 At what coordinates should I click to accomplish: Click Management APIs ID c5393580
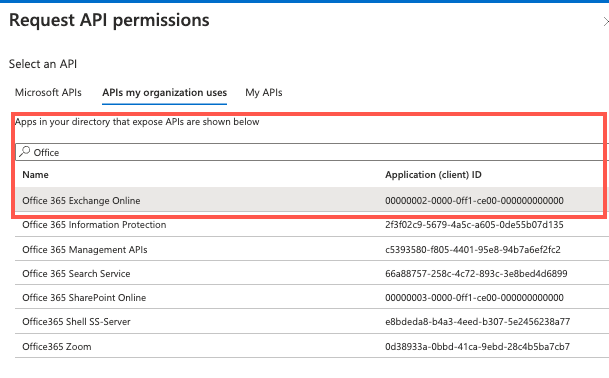473,249
